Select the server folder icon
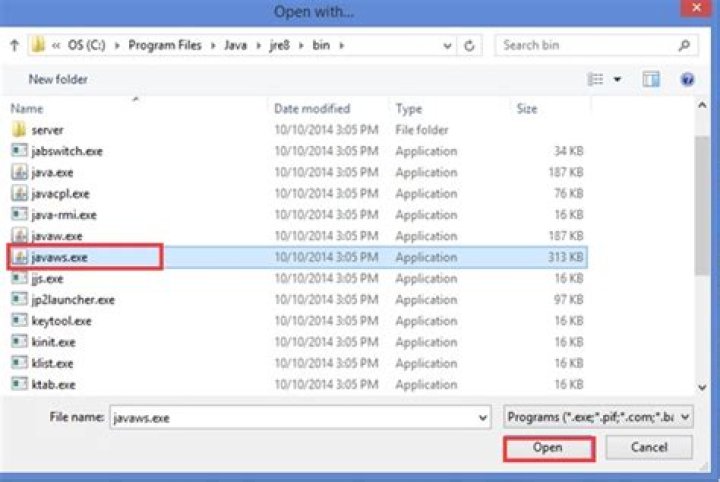The image size is (720, 482). (x=19, y=130)
